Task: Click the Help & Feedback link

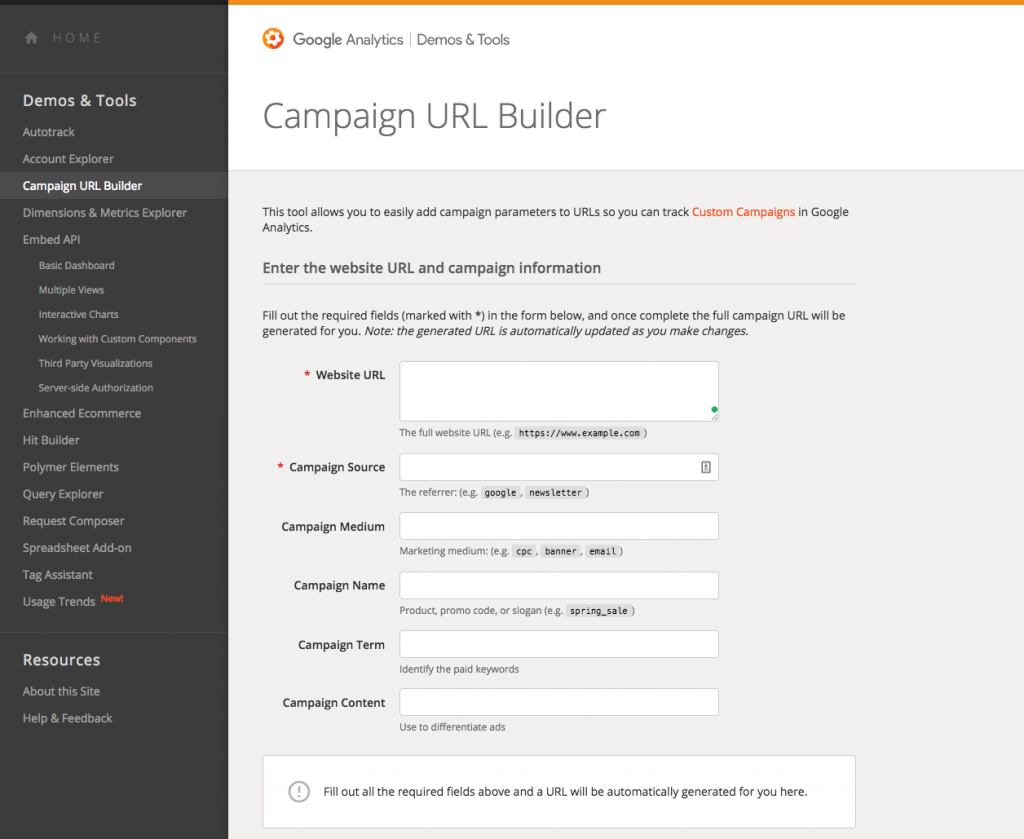Action: pyautogui.click(x=68, y=718)
